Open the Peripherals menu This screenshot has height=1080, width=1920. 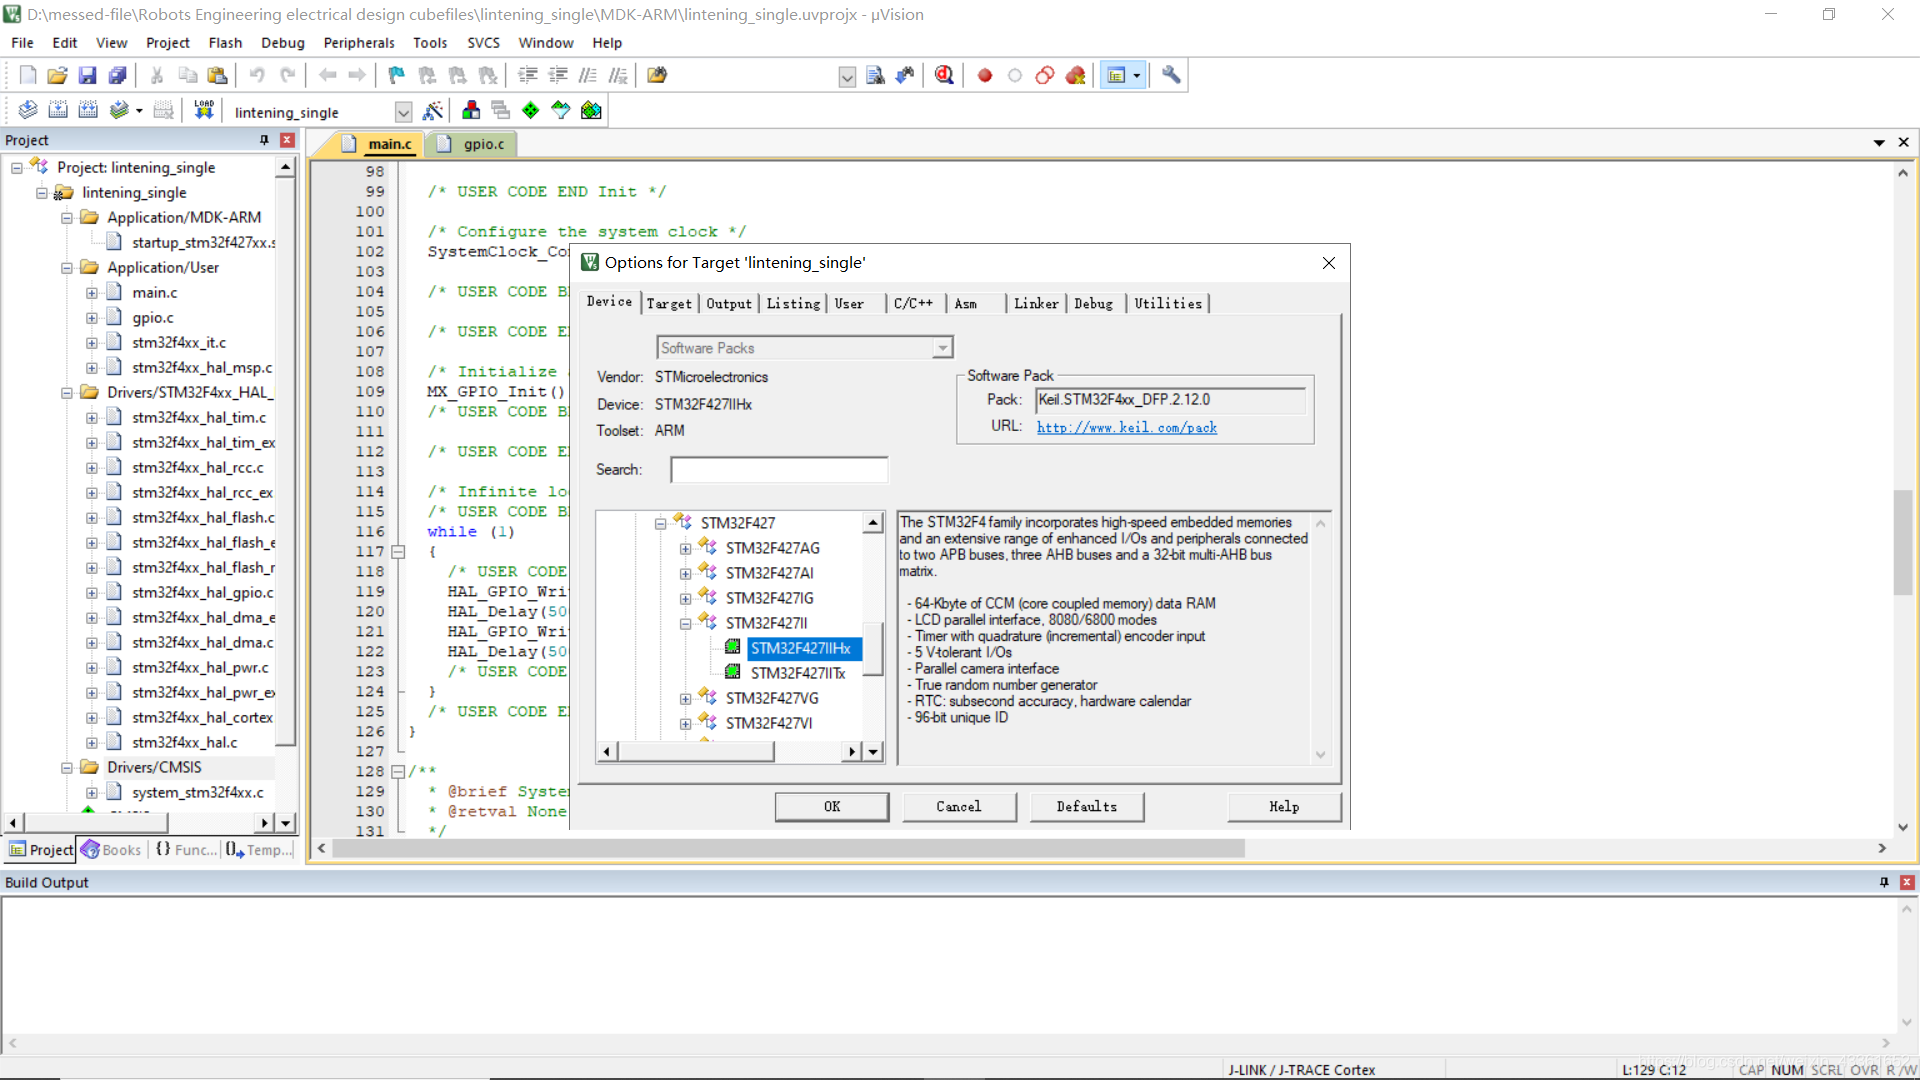point(359,42)
